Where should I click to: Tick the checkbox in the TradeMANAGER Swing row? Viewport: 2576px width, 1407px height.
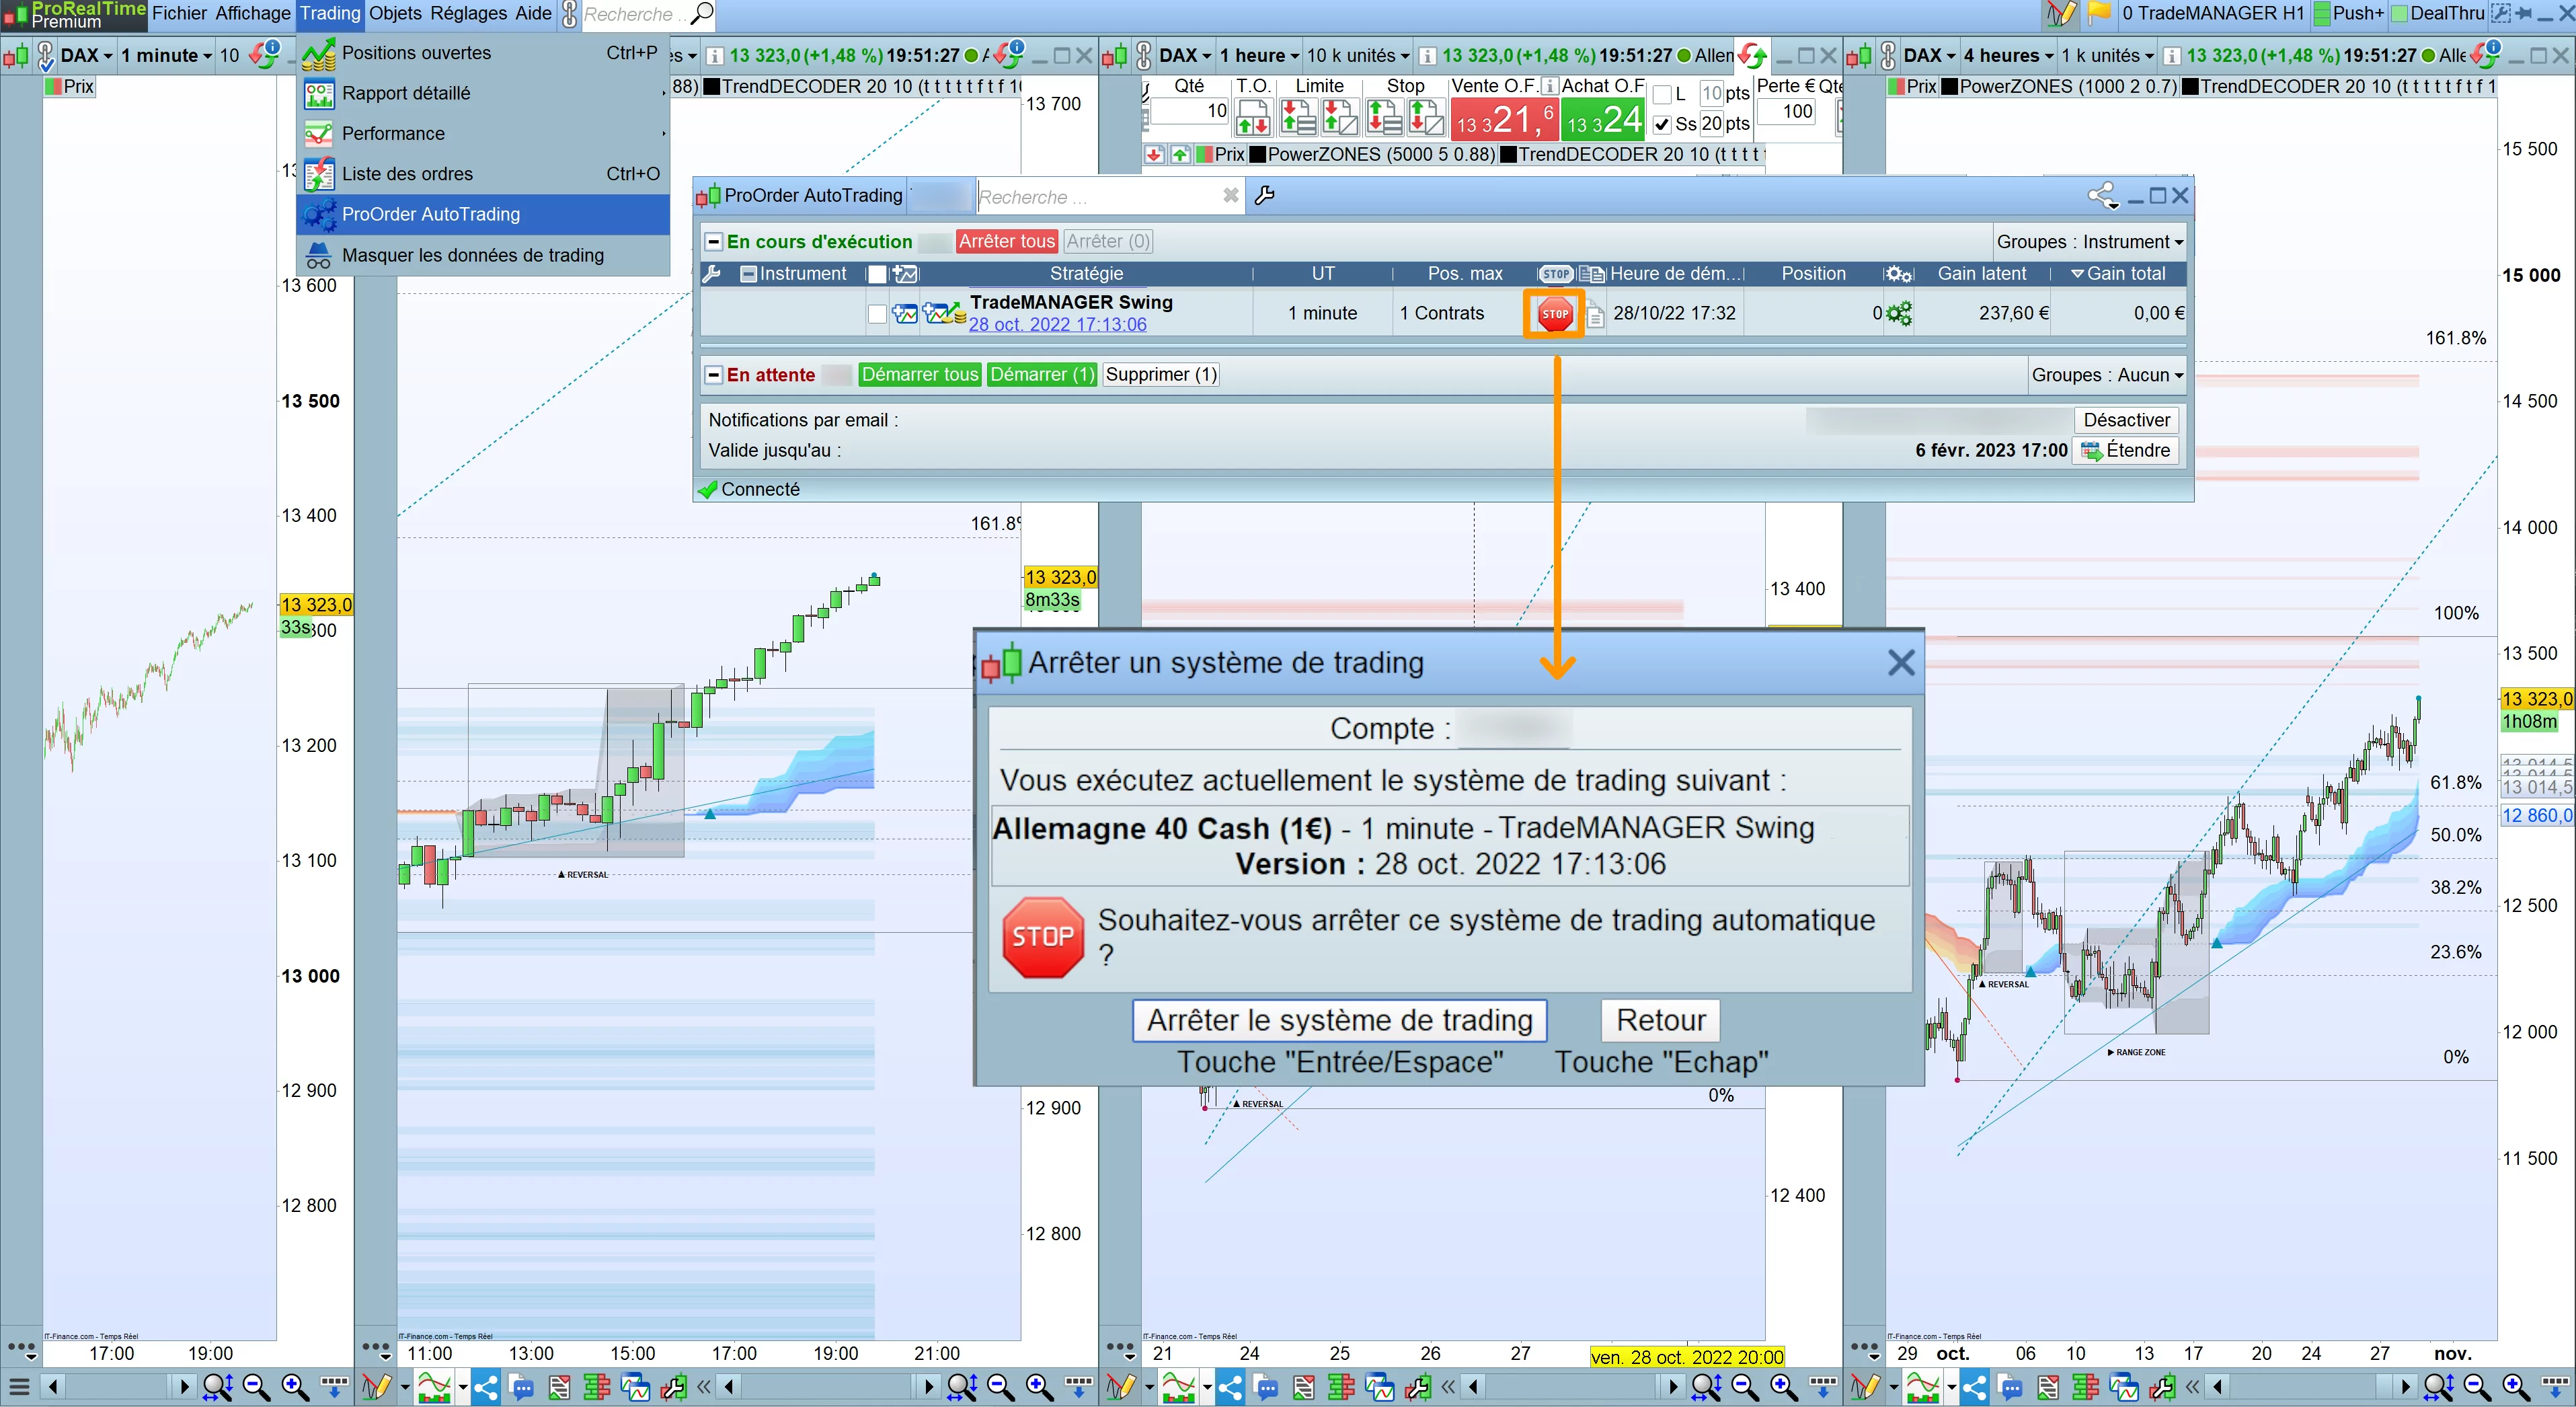(877, 314)
